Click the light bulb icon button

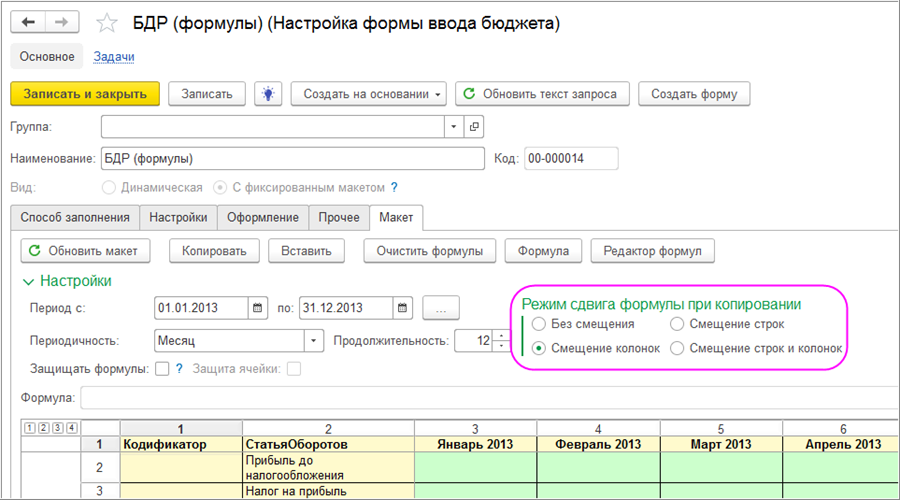(267, 94)
